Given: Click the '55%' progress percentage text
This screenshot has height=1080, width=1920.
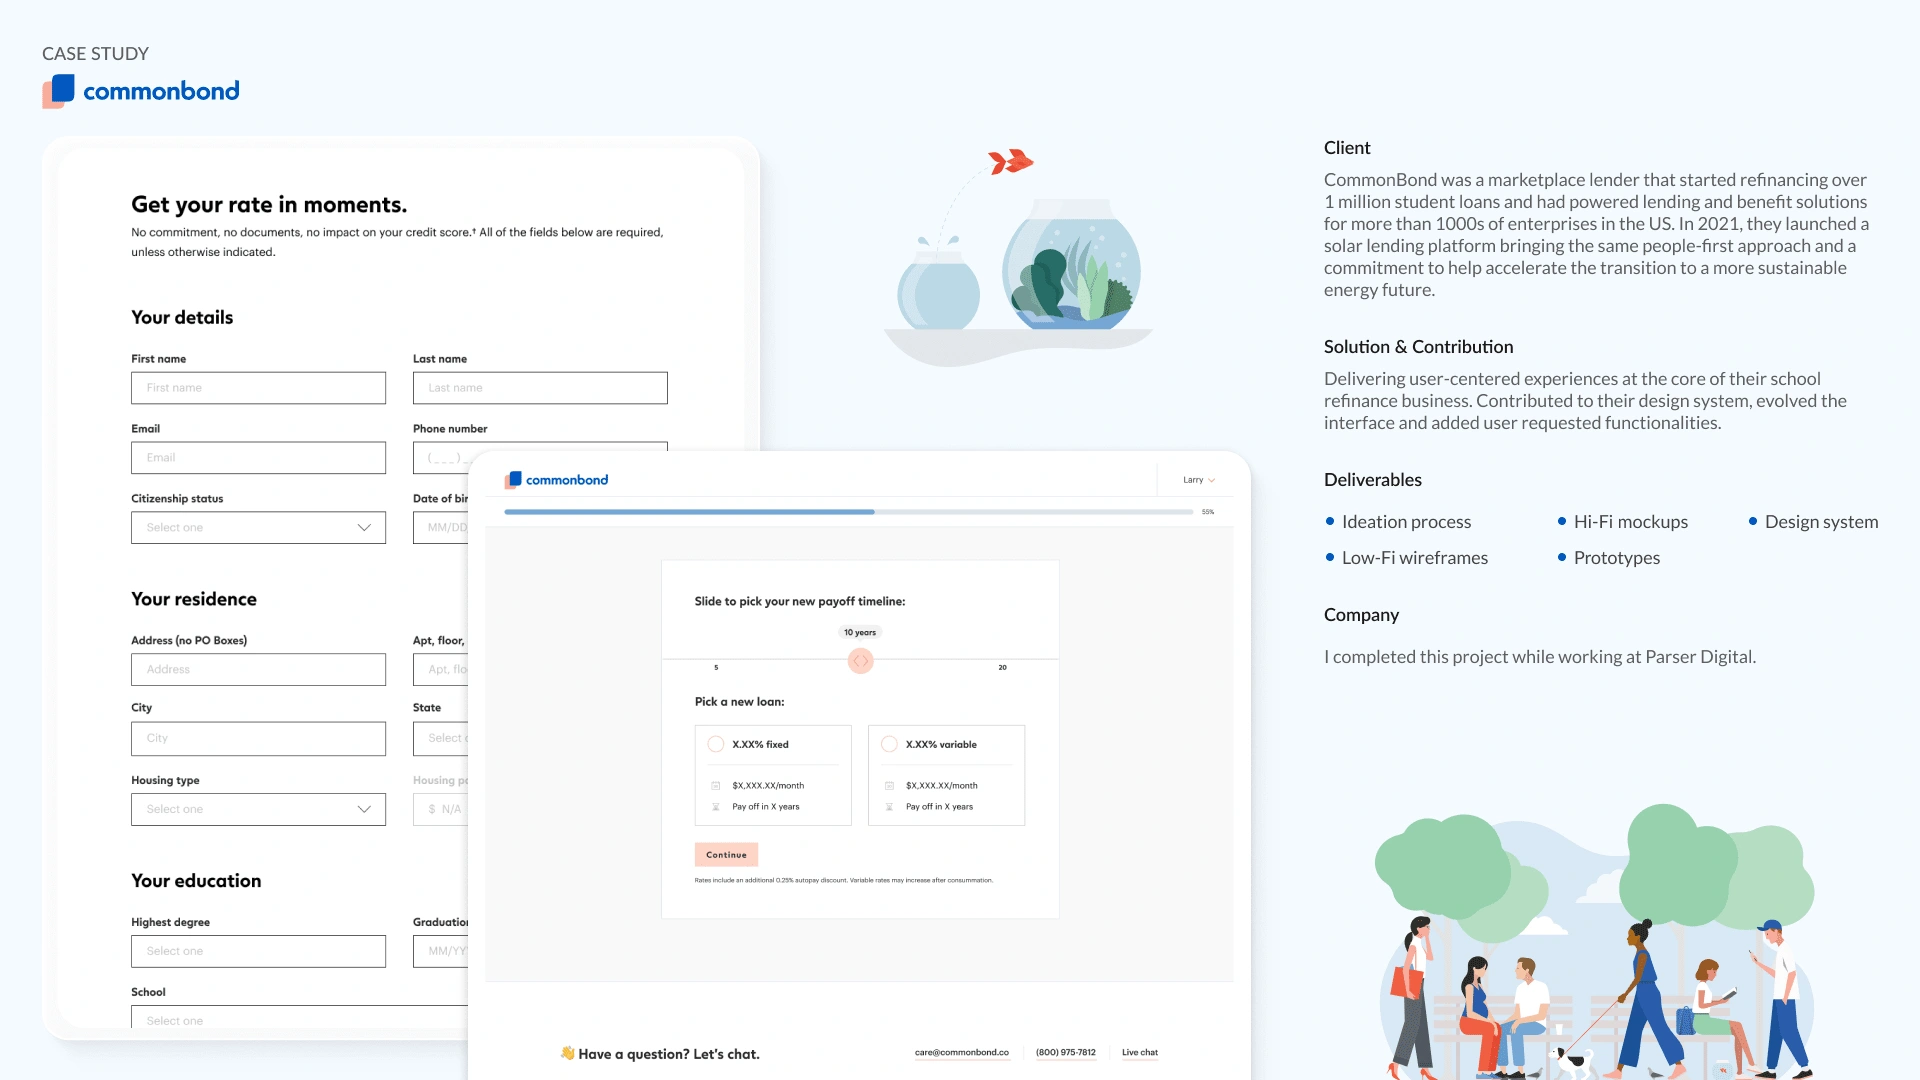Looking at the screenshot, I should tap(1208, 512).
